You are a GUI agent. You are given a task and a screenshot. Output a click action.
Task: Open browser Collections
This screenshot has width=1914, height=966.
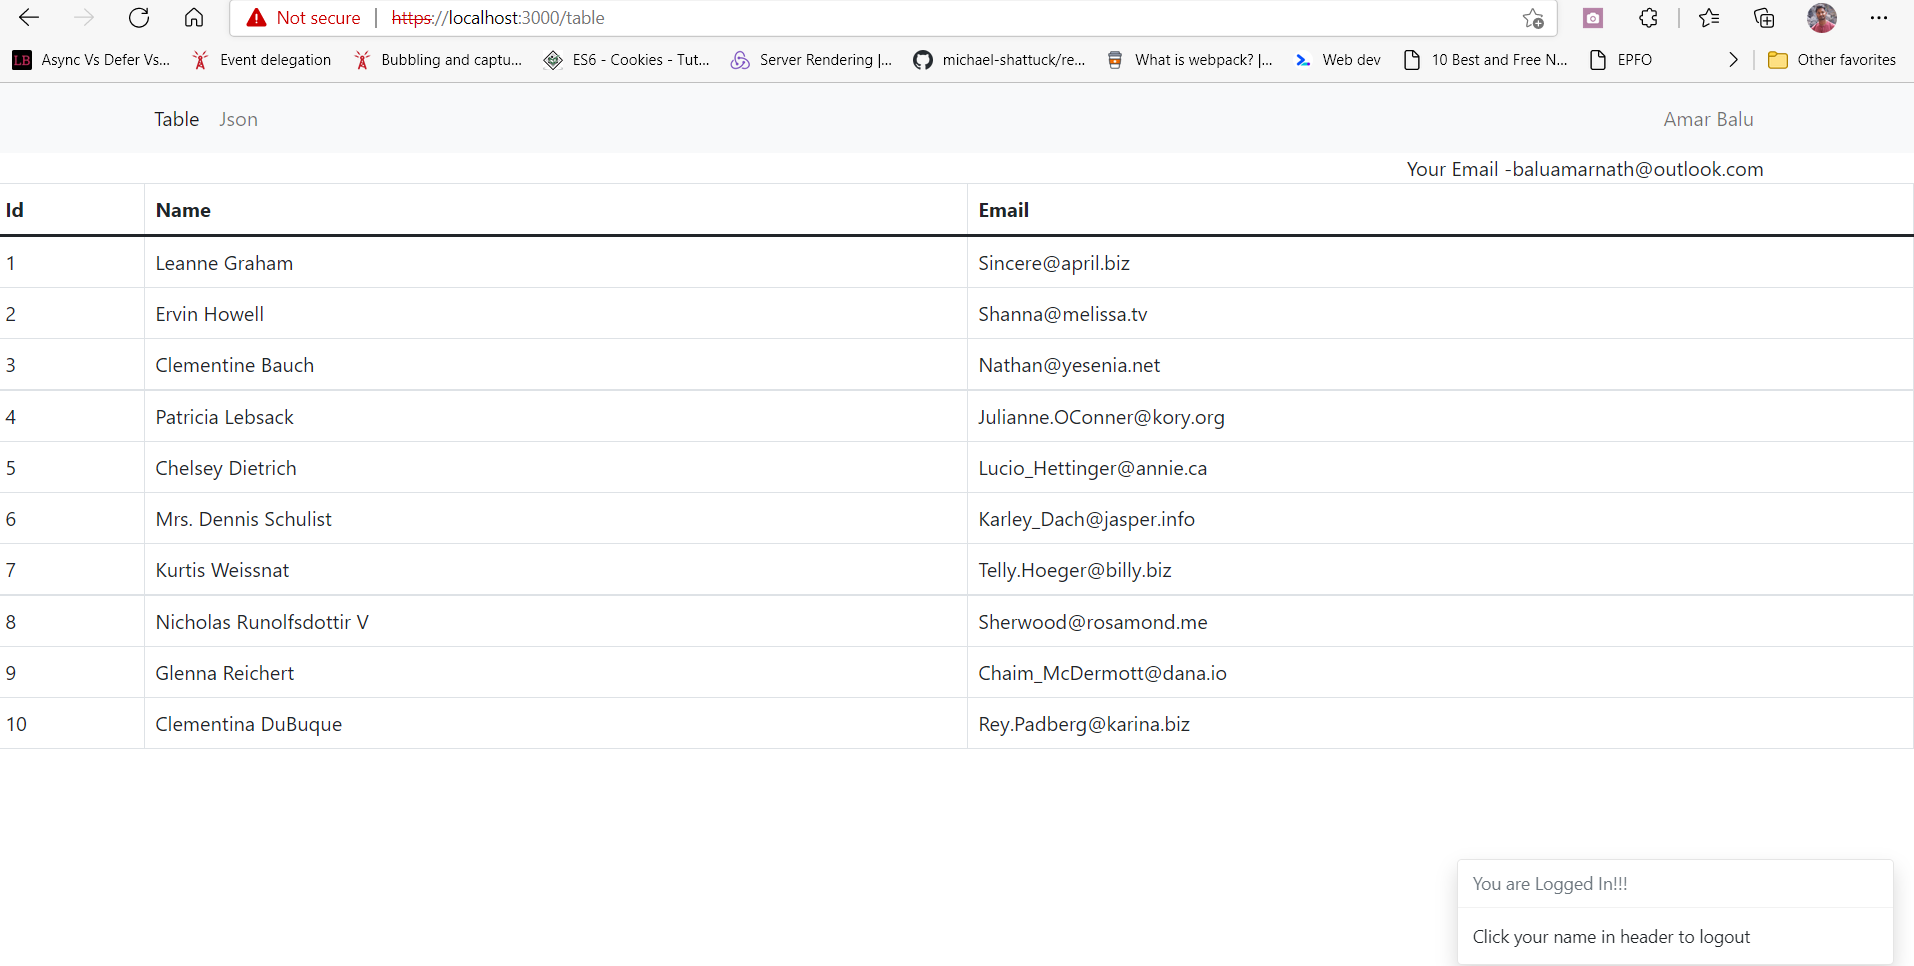(x=1763, y=18)
